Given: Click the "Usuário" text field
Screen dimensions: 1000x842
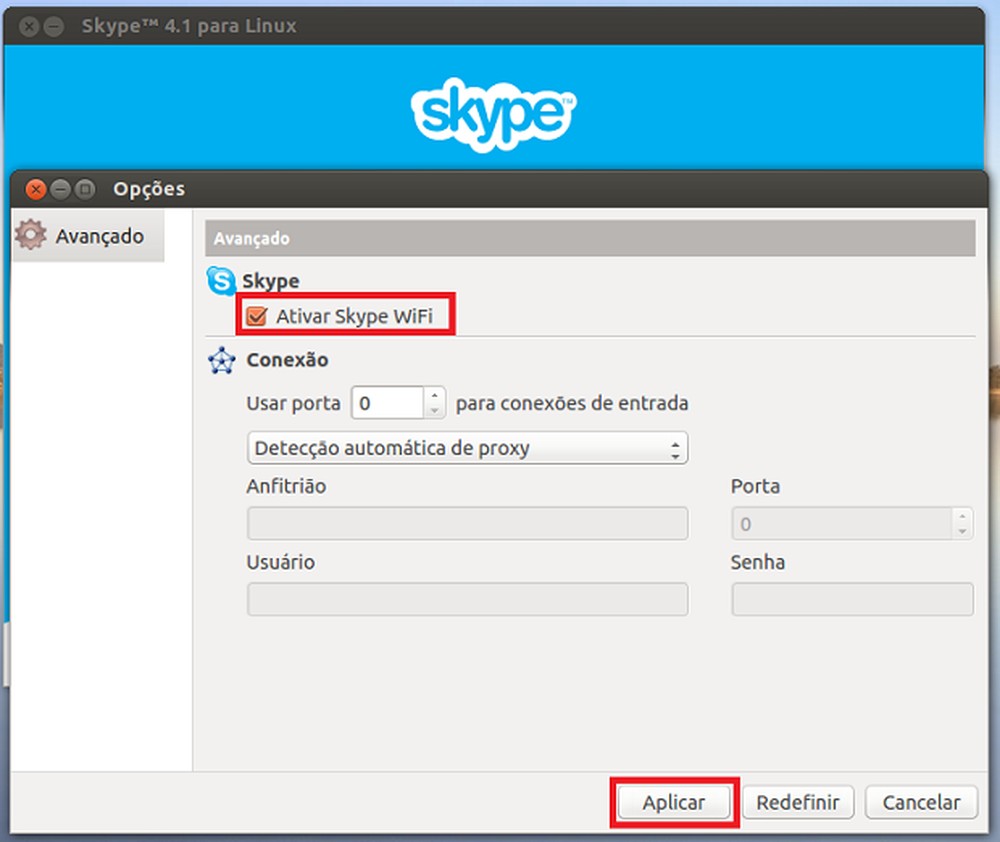Looking at the screenshot, I should tap(467, 599).
